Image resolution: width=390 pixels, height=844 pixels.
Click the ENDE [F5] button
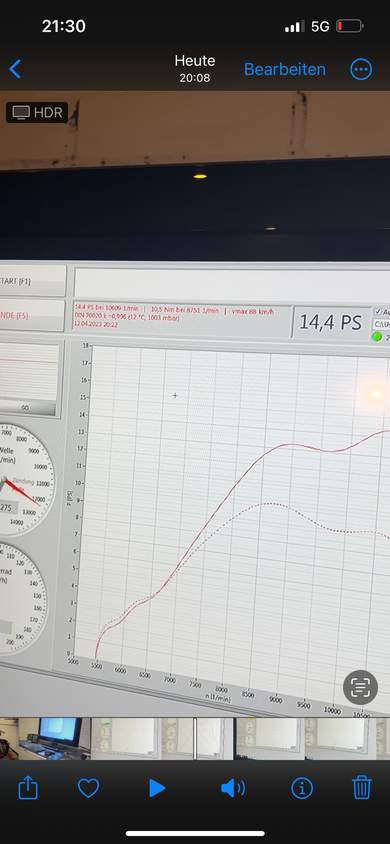[32, 315]
